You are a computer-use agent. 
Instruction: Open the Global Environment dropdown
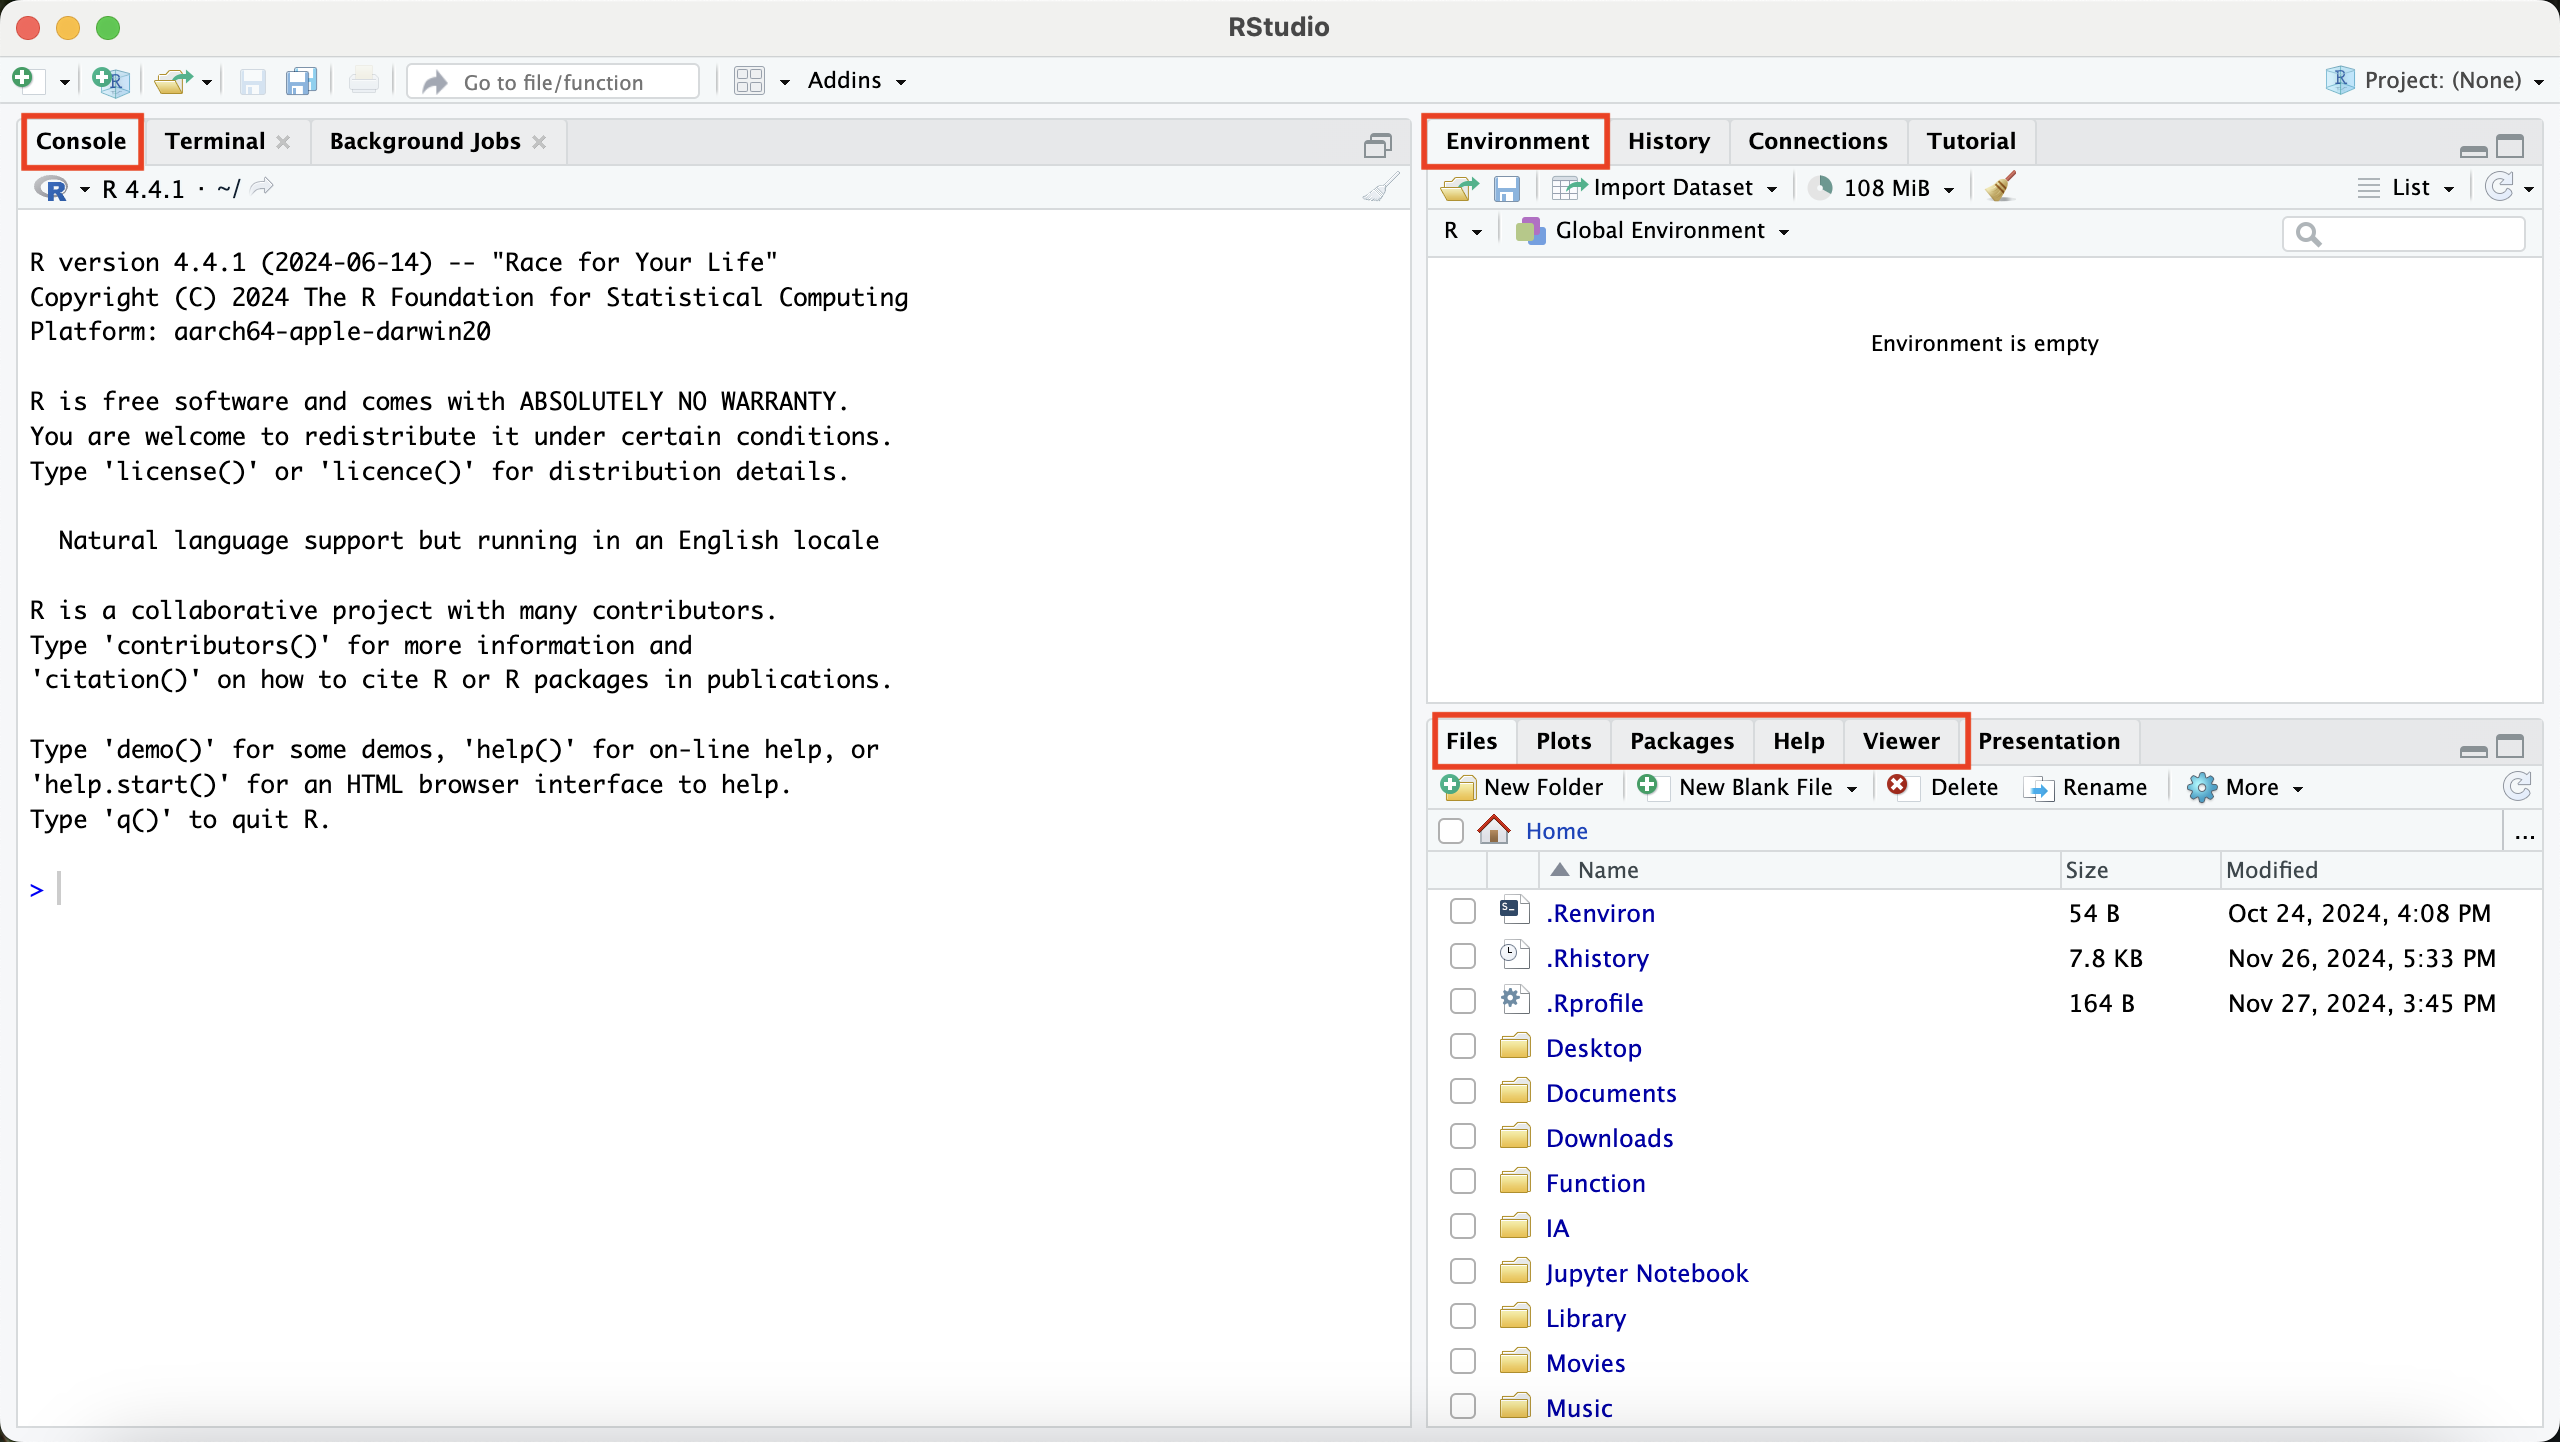tap(1652, 231)
